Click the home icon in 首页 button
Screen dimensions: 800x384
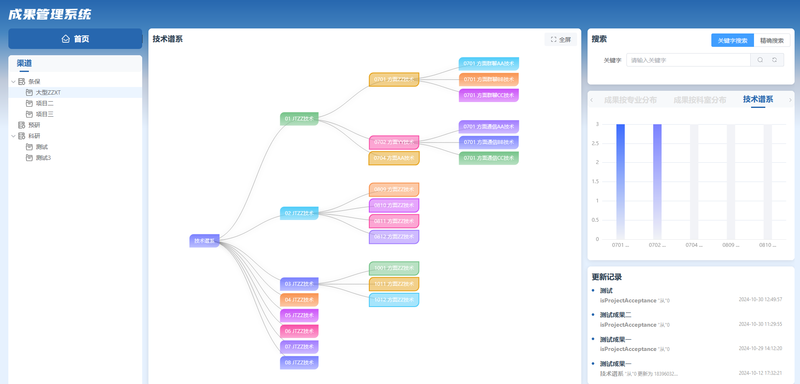[x=65, y=39]
